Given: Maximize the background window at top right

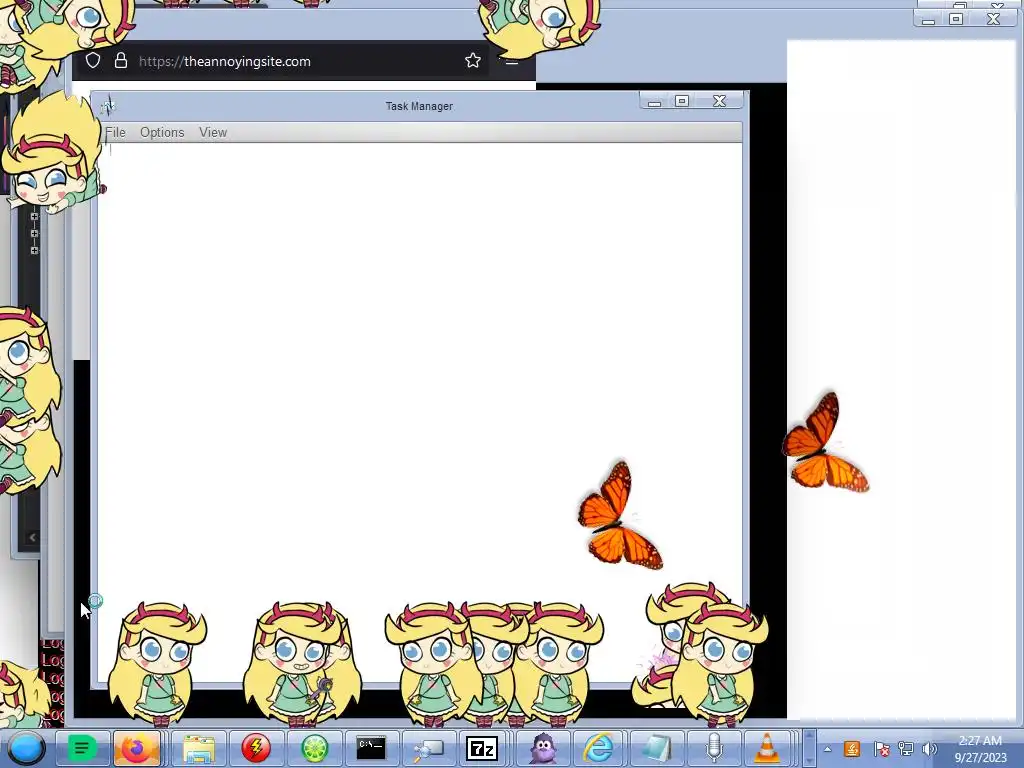Looking at the screenshot, I should [x=956, y=19].
